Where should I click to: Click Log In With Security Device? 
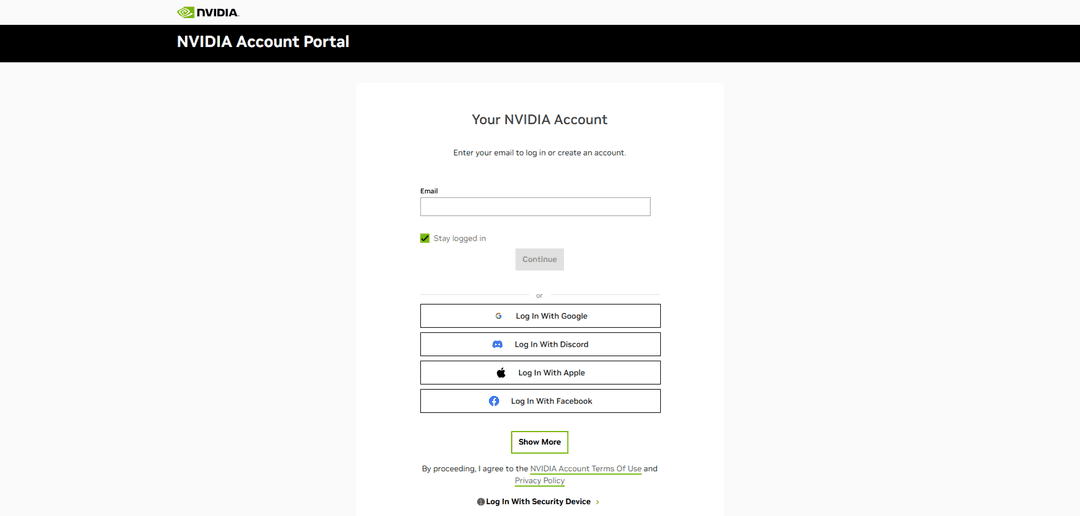point(538,502)
